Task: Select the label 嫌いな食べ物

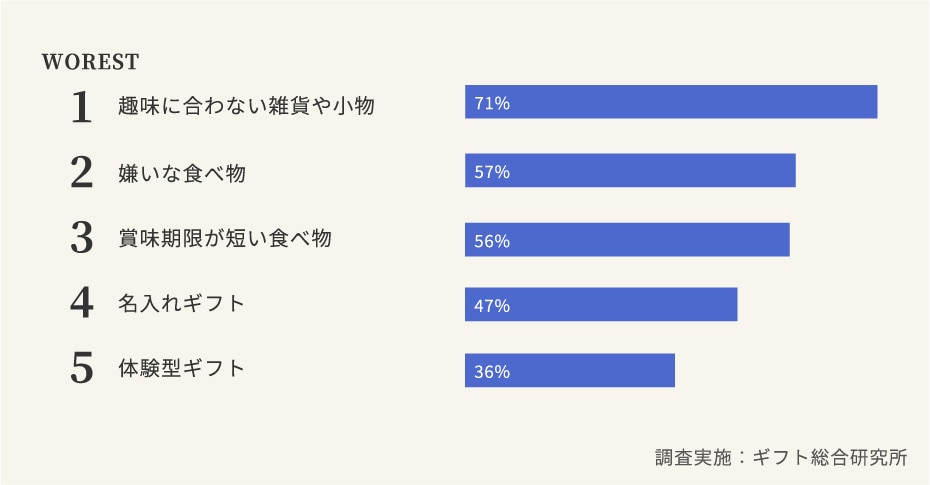Action: click(181, 173)
